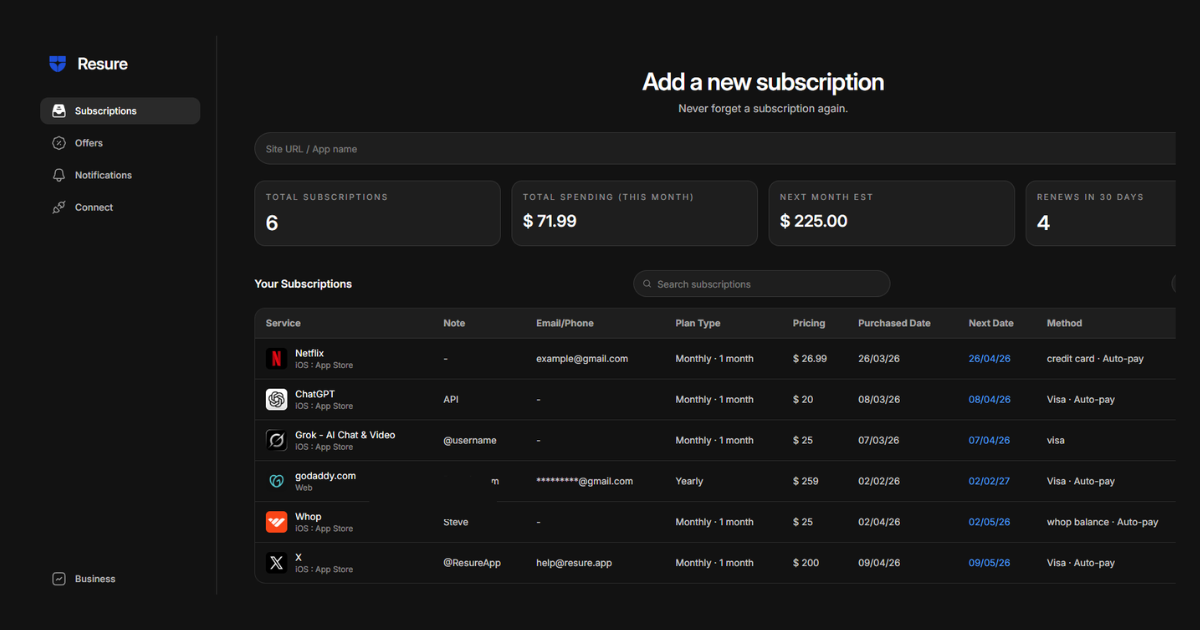Click the API note cell
Viewport: 1200px width, 630px height.
(451, 400)
